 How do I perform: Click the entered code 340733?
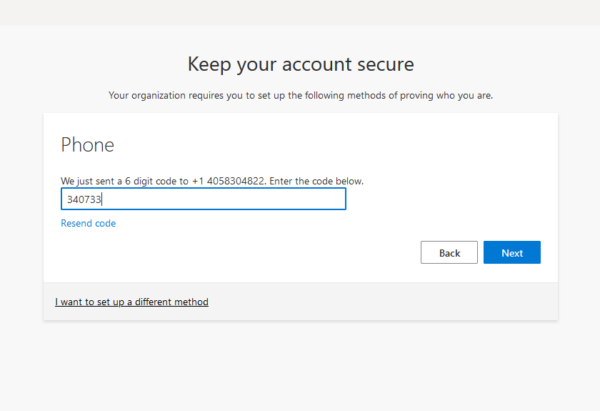(x=84, y=200)
